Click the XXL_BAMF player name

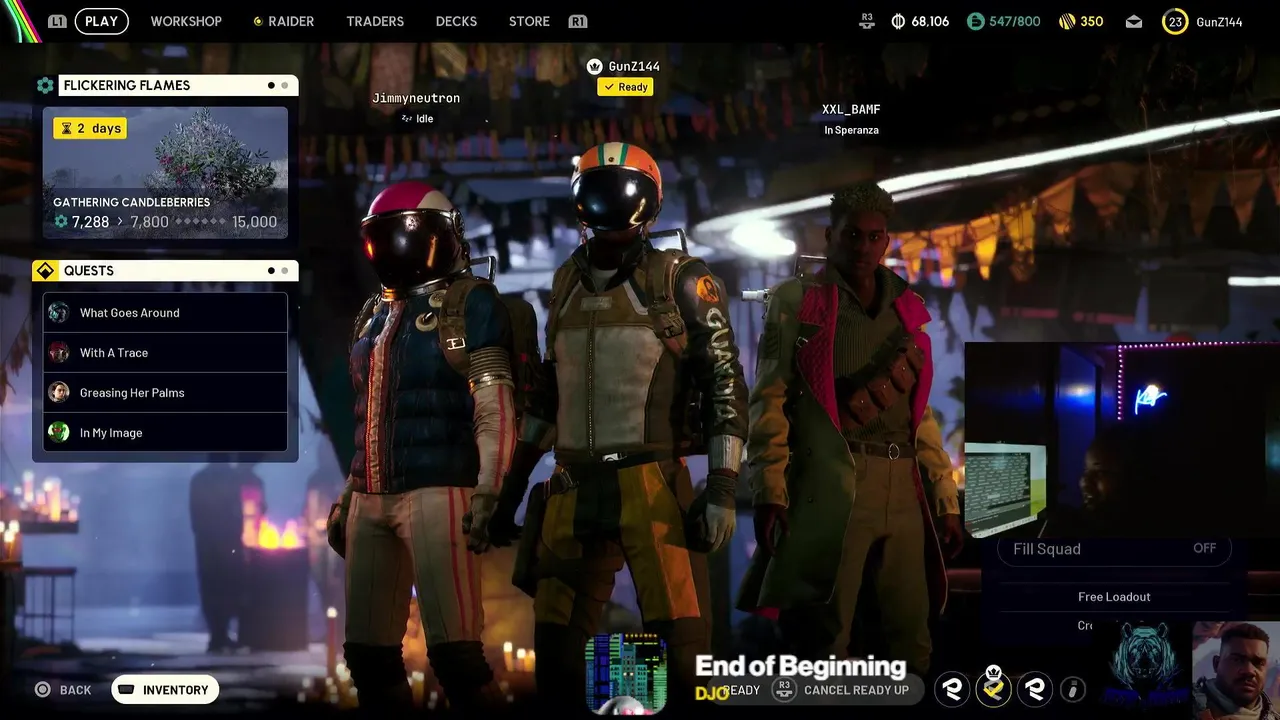851,109
